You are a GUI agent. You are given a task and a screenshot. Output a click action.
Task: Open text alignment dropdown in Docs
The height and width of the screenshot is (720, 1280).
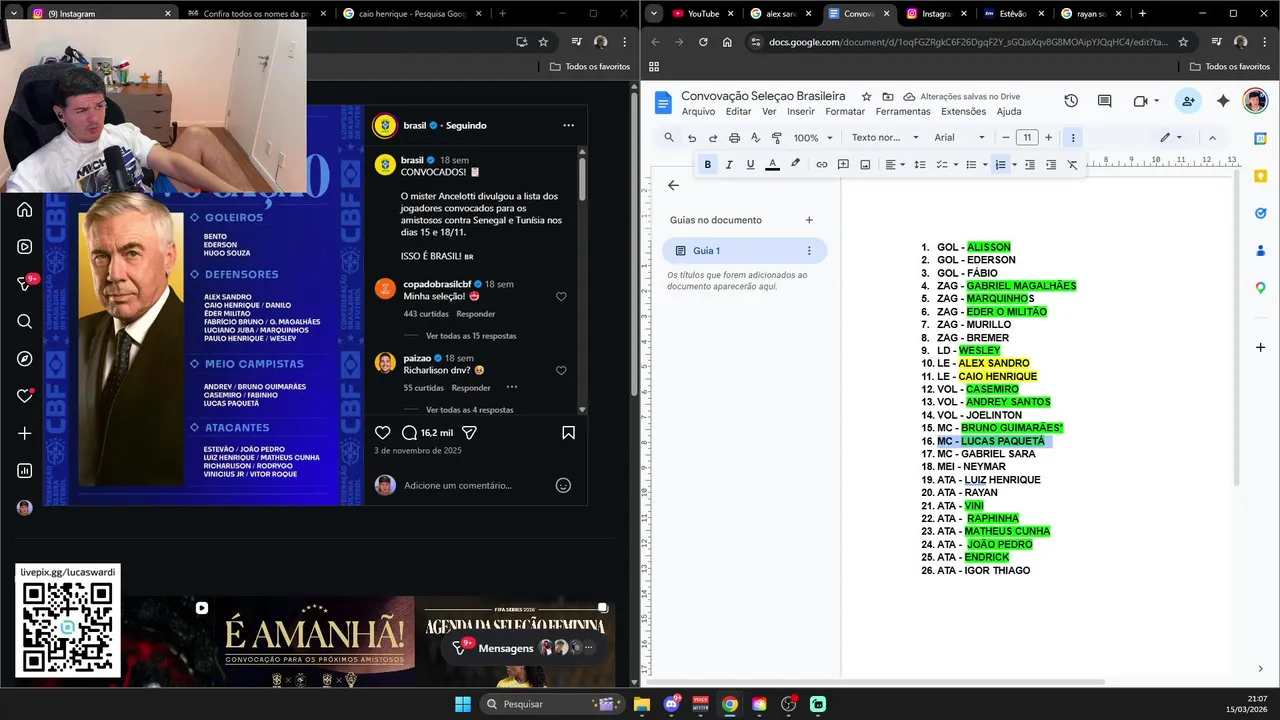[892, 165]
